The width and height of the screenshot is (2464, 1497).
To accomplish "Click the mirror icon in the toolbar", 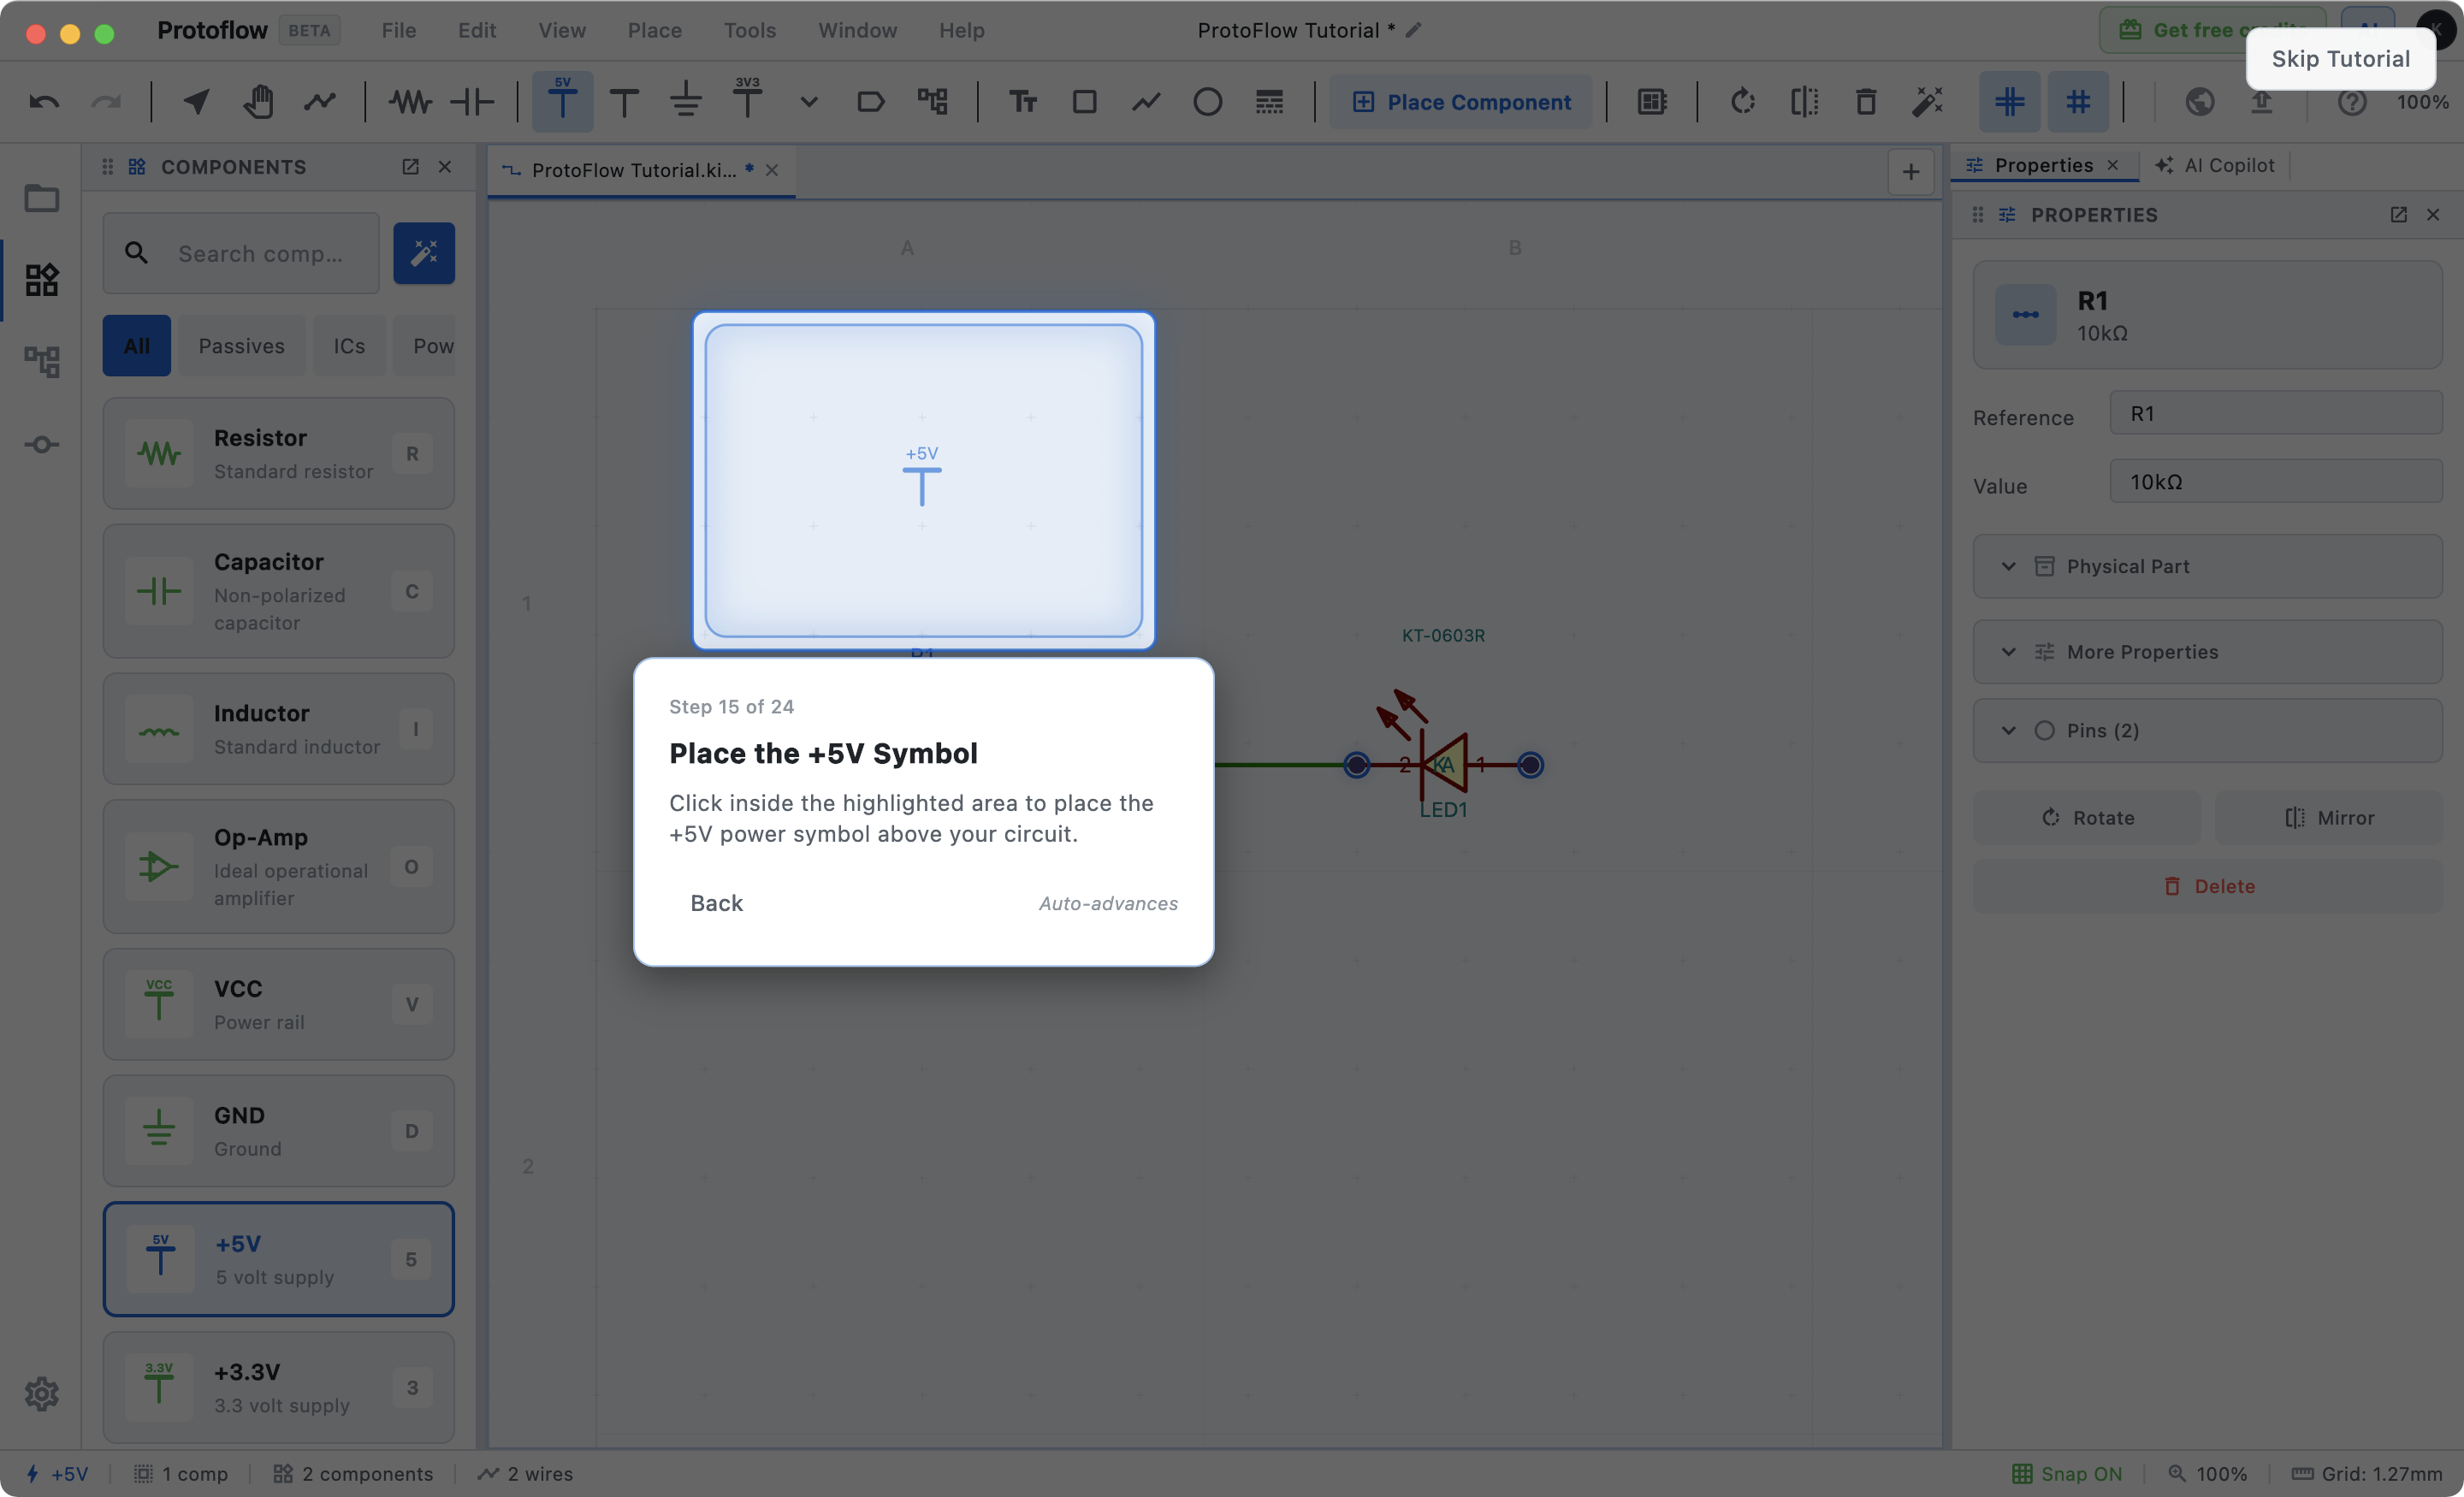I will pos(1804,101).
